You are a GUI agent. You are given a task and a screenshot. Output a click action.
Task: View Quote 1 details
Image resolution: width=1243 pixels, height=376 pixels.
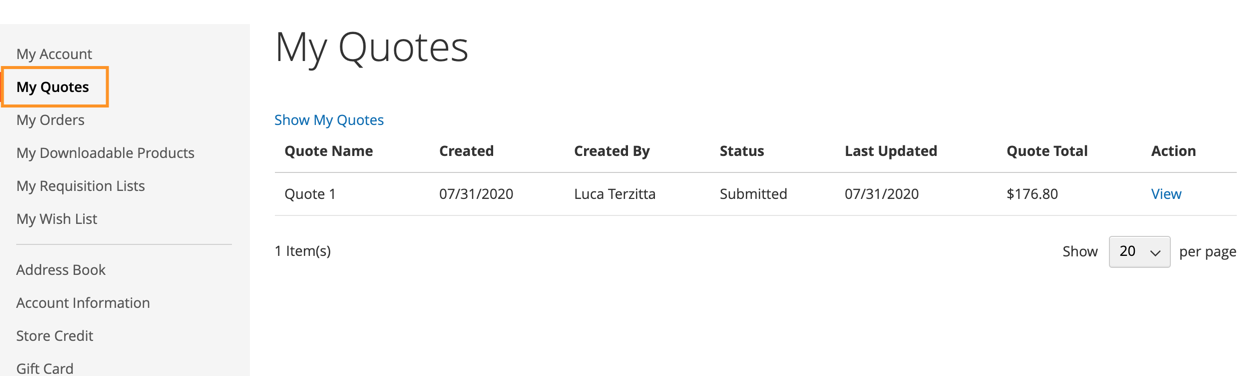1166,194
